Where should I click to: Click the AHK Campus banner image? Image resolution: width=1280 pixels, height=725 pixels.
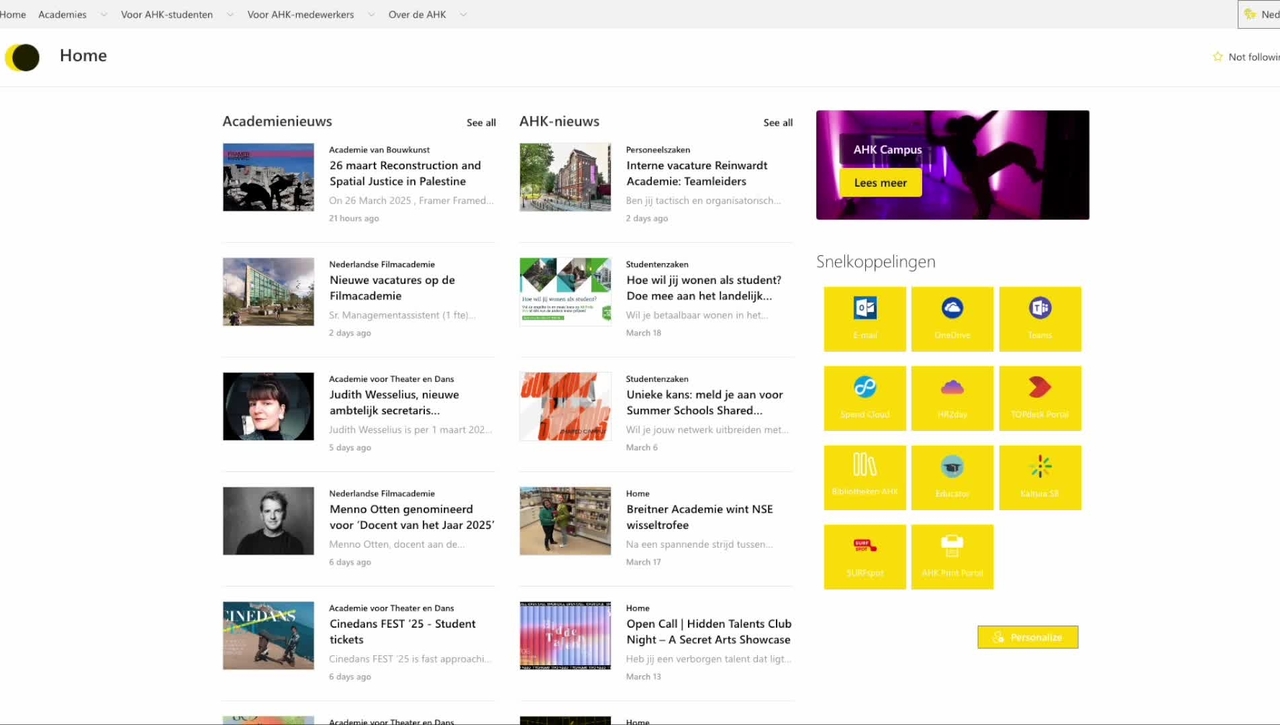(x=952, y=165)
